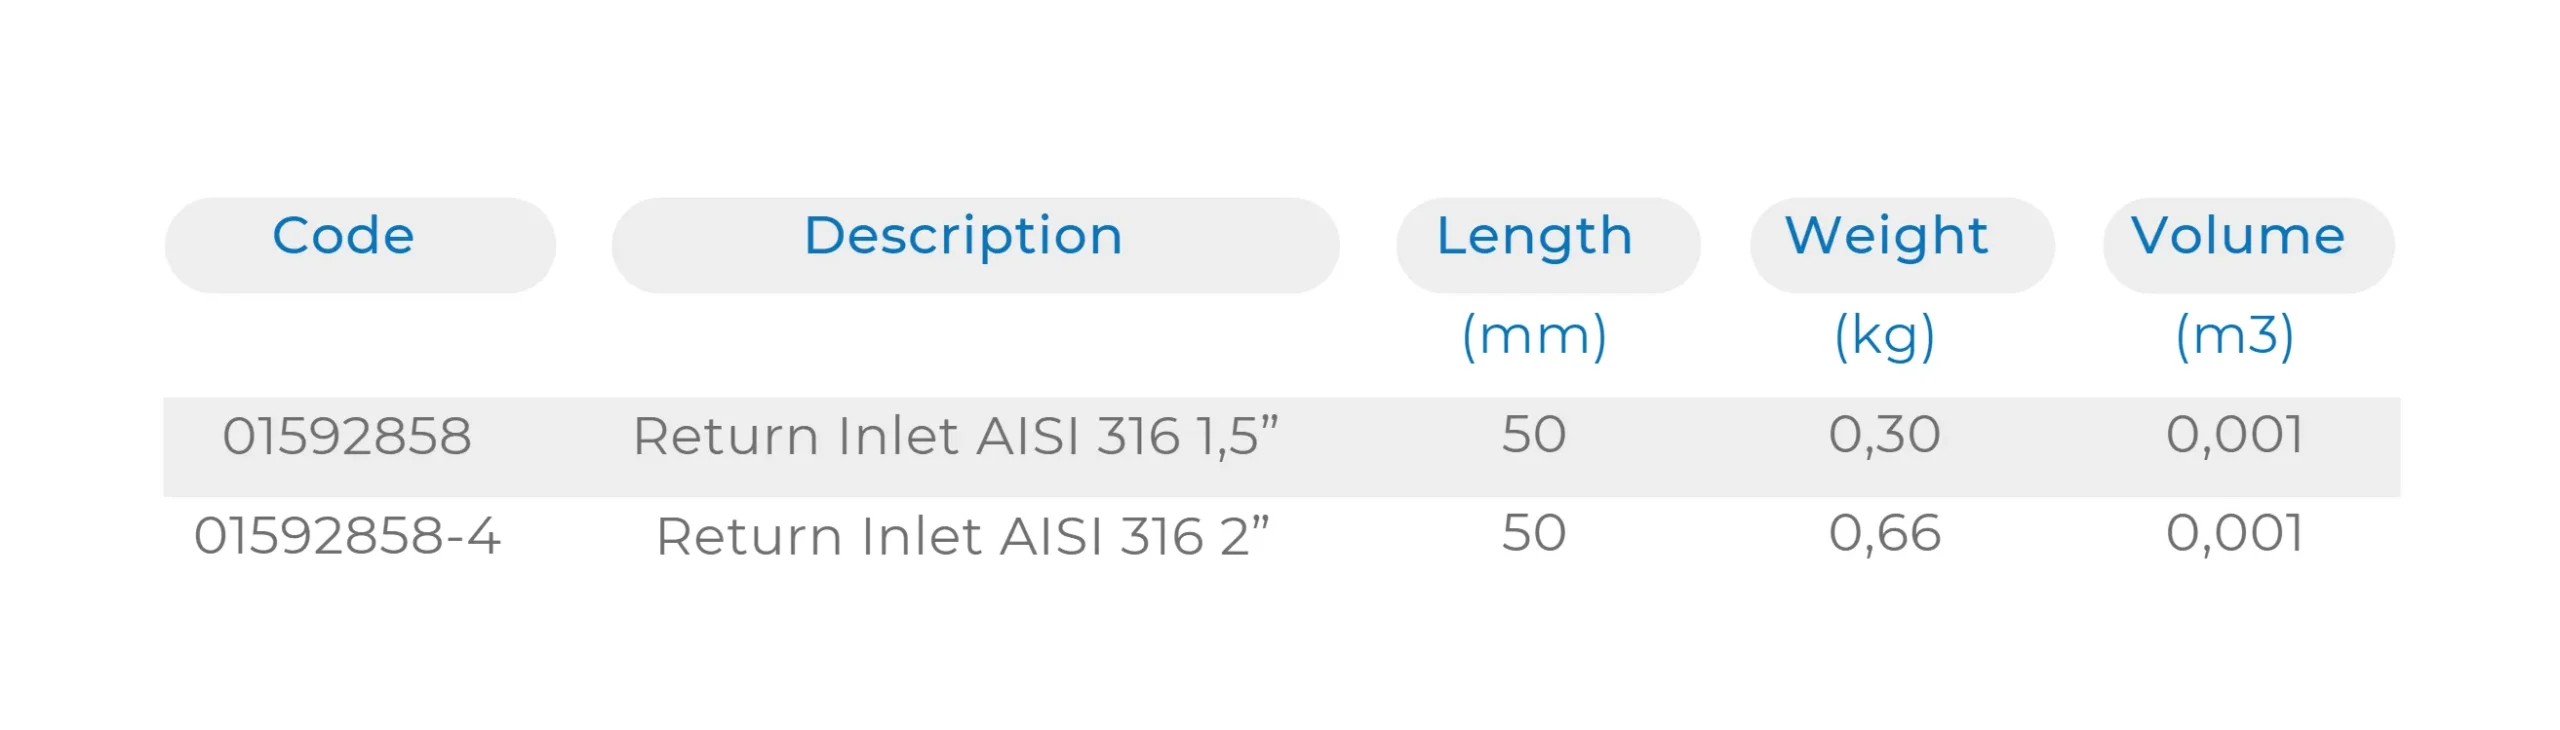Select the weight value 0,66

pos(1884,533)
